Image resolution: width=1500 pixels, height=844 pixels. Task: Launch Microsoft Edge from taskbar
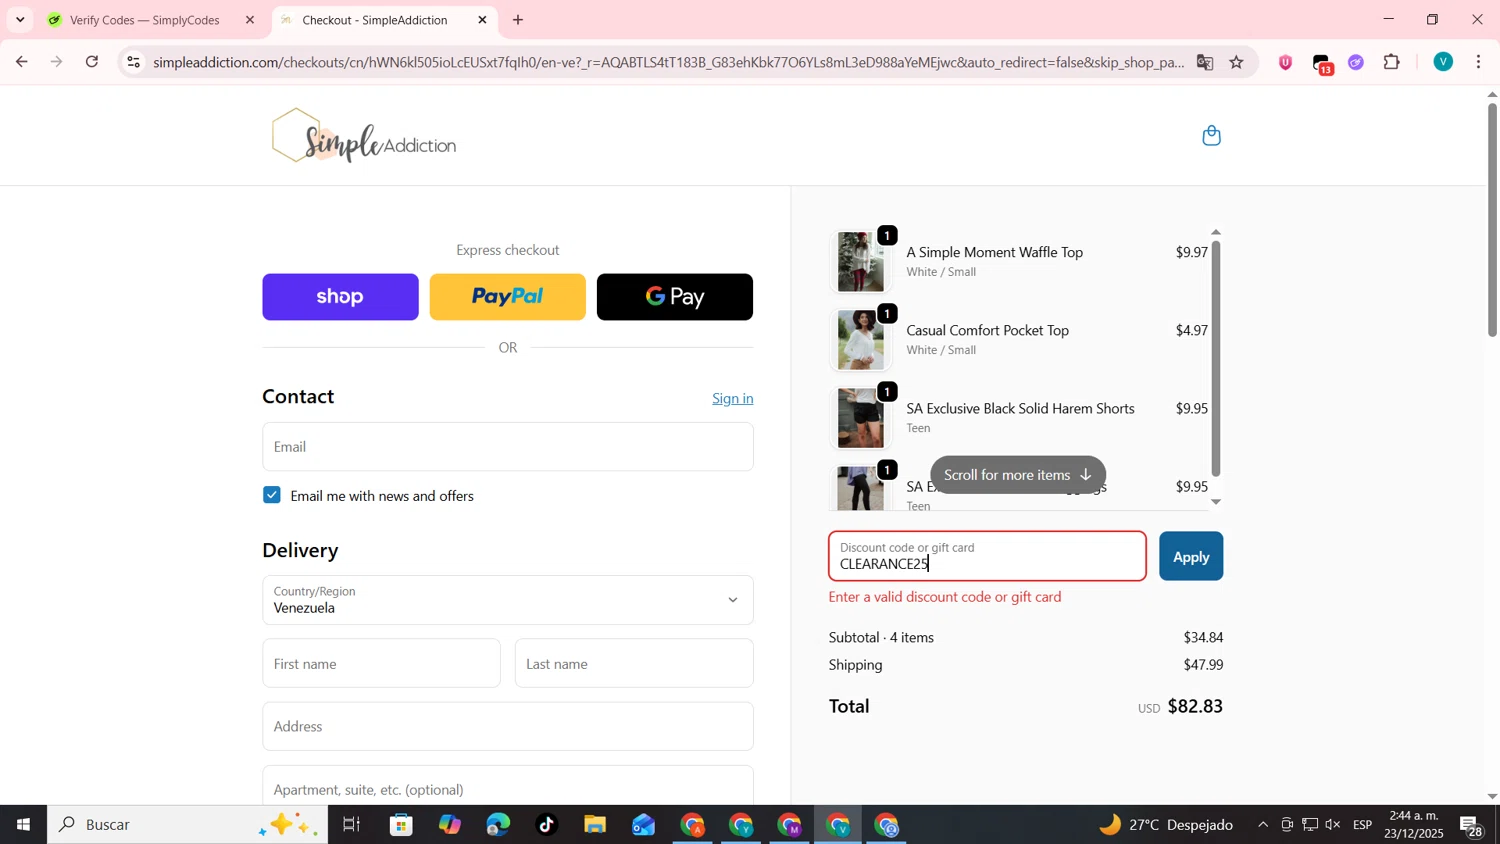pos(498,825)
